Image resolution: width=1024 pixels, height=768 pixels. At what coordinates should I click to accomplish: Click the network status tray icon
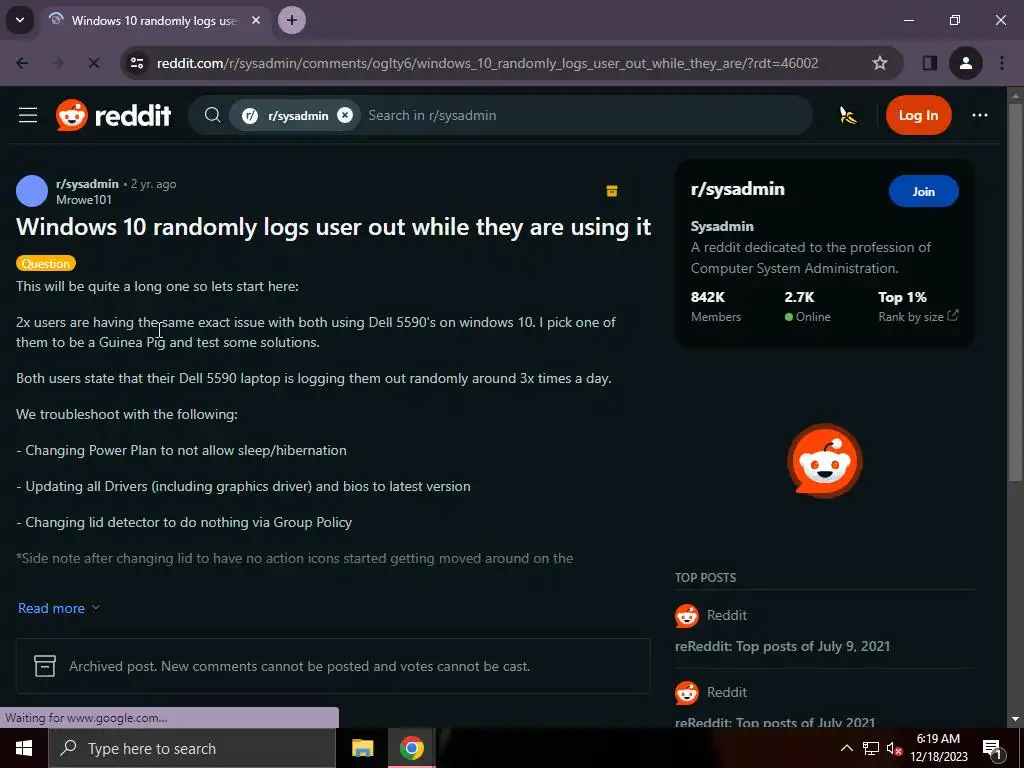click(x=871, y=748)
